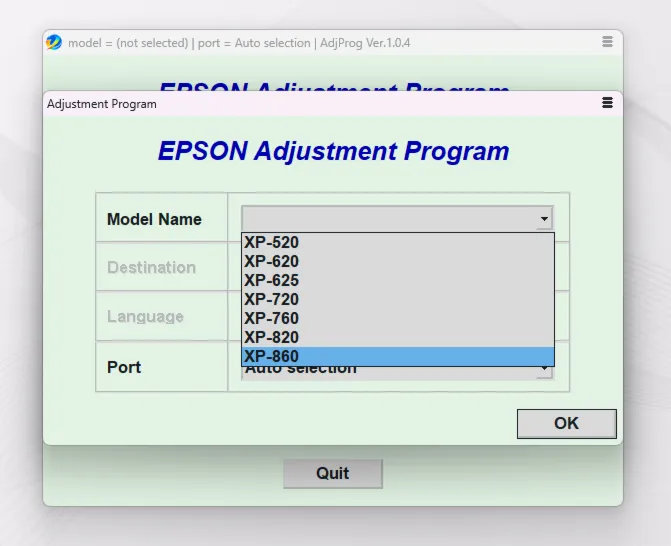Pick XP-720 model entry

(x=398, y=300)
